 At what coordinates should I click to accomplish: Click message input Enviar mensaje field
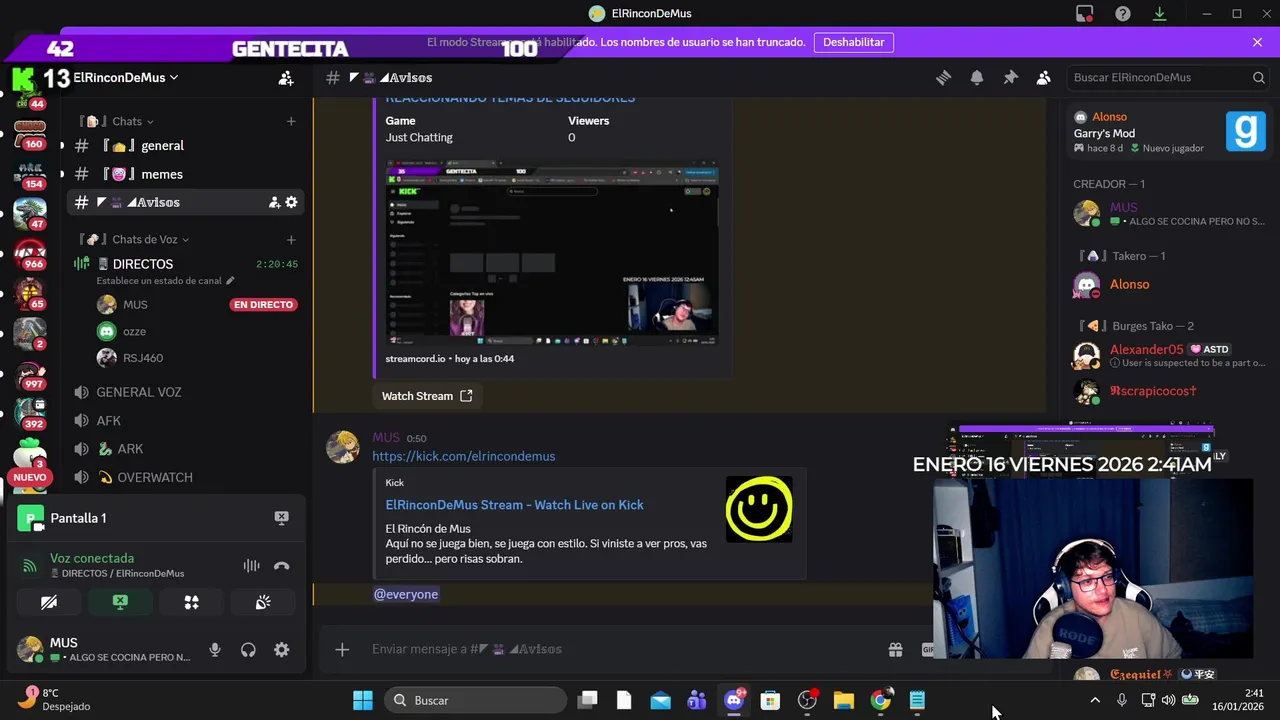point(620,649)
